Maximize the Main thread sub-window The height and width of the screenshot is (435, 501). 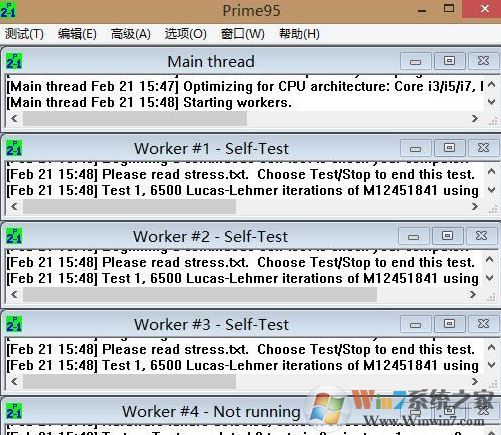point(449,61)
